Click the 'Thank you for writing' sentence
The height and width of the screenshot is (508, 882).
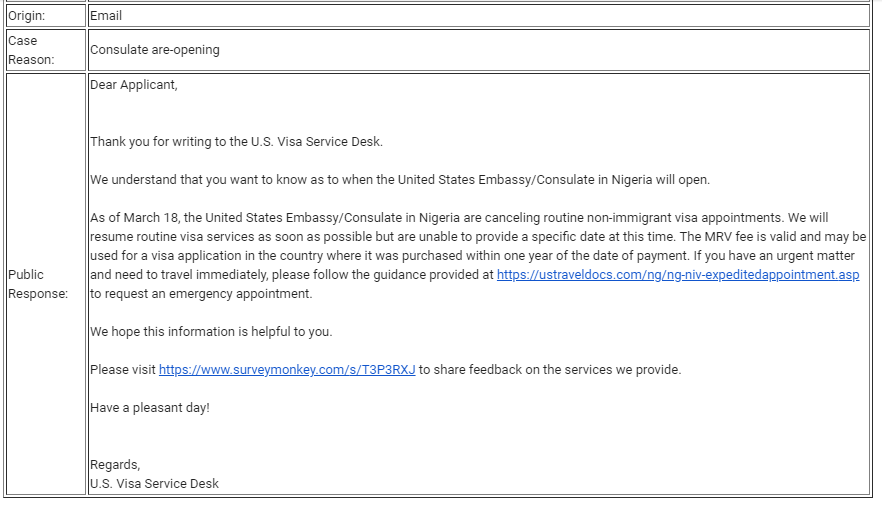pyautogui.click(x=236, y=142)
